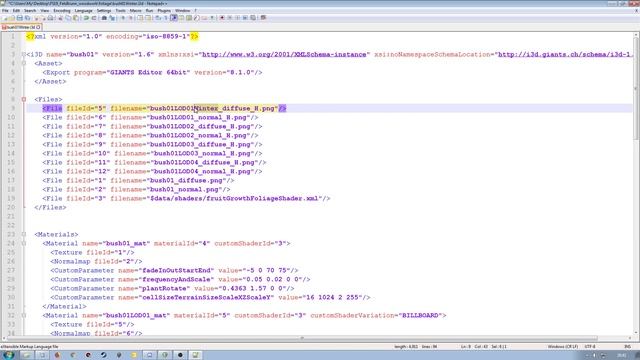The image size is (640, 360).
Task: Click the Paste toolbar icon
Action: pos(76,18)
